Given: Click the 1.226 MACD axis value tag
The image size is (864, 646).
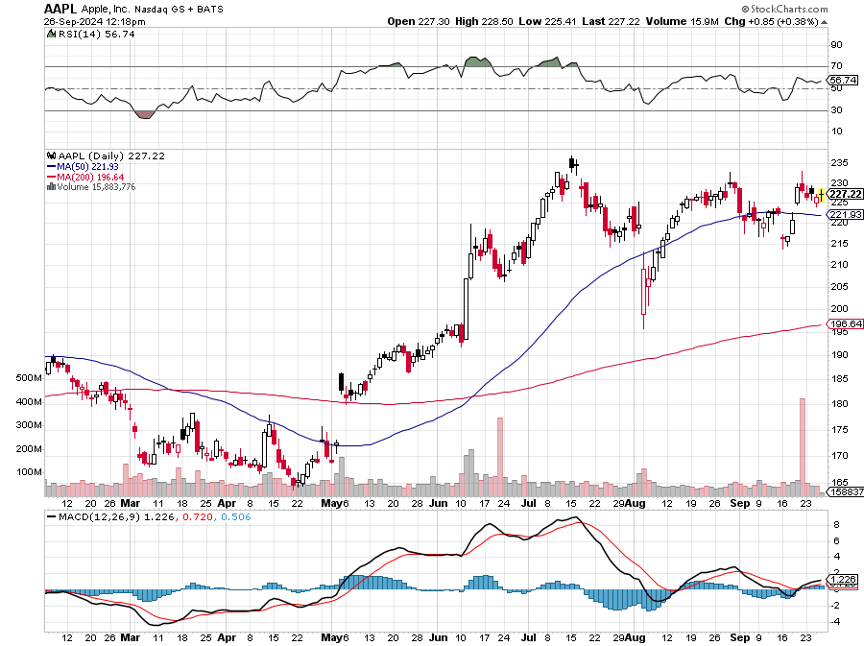Looking at the screenshot, I should [843, 580].
